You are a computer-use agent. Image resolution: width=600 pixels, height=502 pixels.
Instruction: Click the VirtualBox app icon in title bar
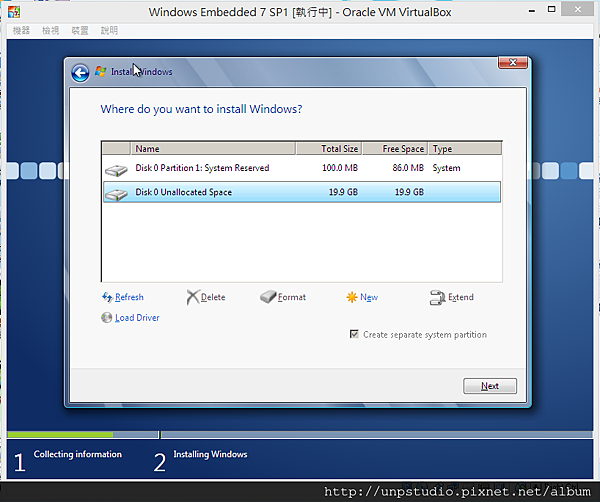pyautogui.click(x=14, y=12)
